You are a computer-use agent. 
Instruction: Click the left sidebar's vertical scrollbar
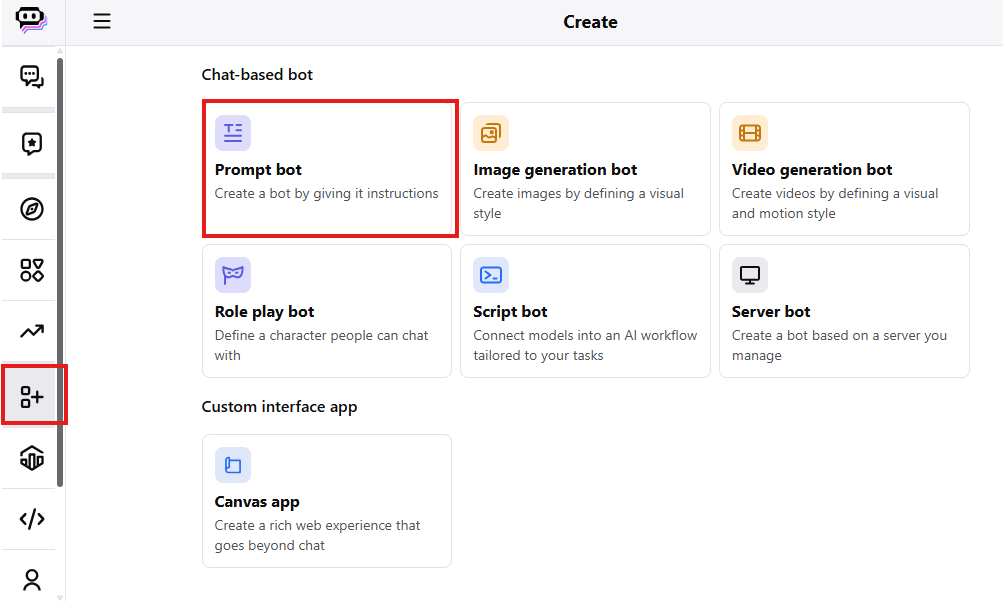pos(60,270)
